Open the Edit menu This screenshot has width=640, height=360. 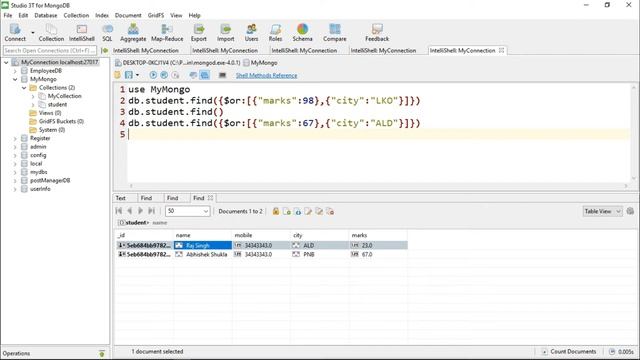pos(23,15)
